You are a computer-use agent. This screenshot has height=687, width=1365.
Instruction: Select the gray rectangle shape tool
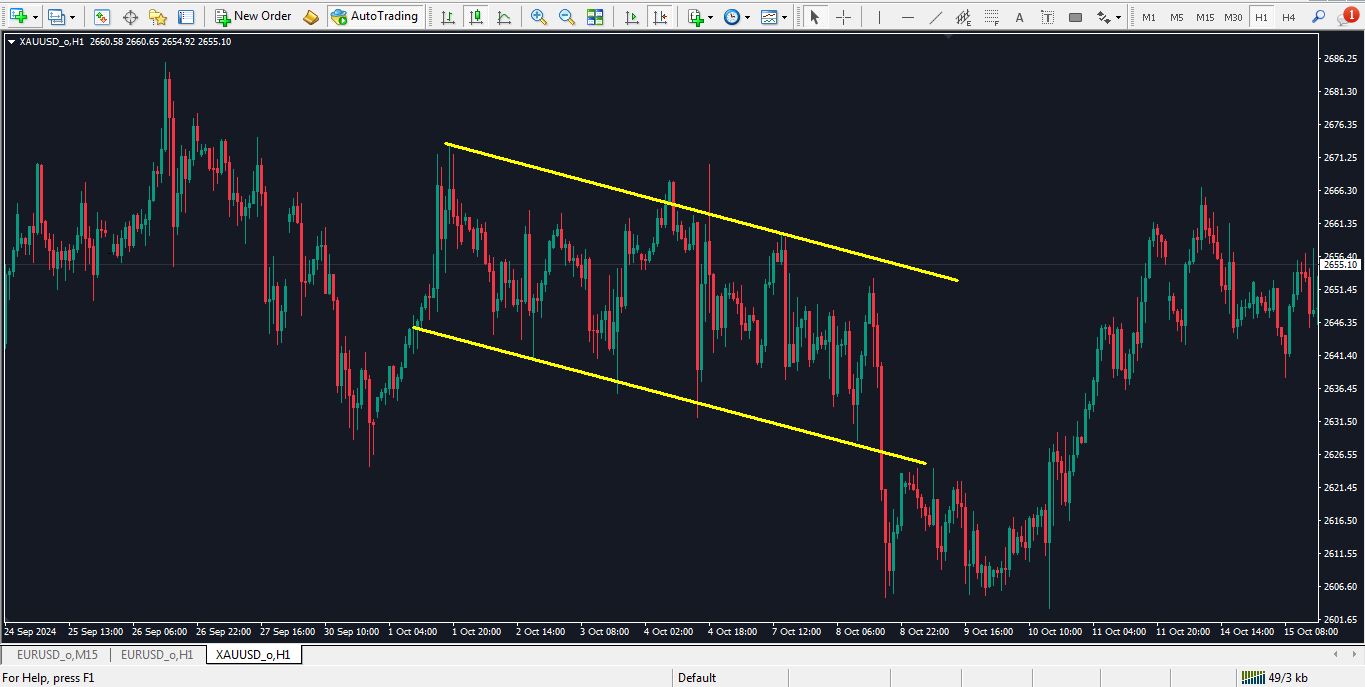1075,17
